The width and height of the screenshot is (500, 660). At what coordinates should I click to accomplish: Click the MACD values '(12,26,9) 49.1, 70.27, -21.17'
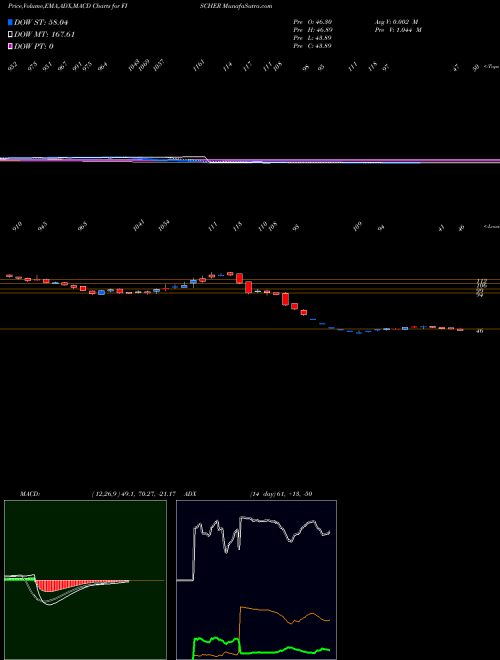click(x=136, y=493)
